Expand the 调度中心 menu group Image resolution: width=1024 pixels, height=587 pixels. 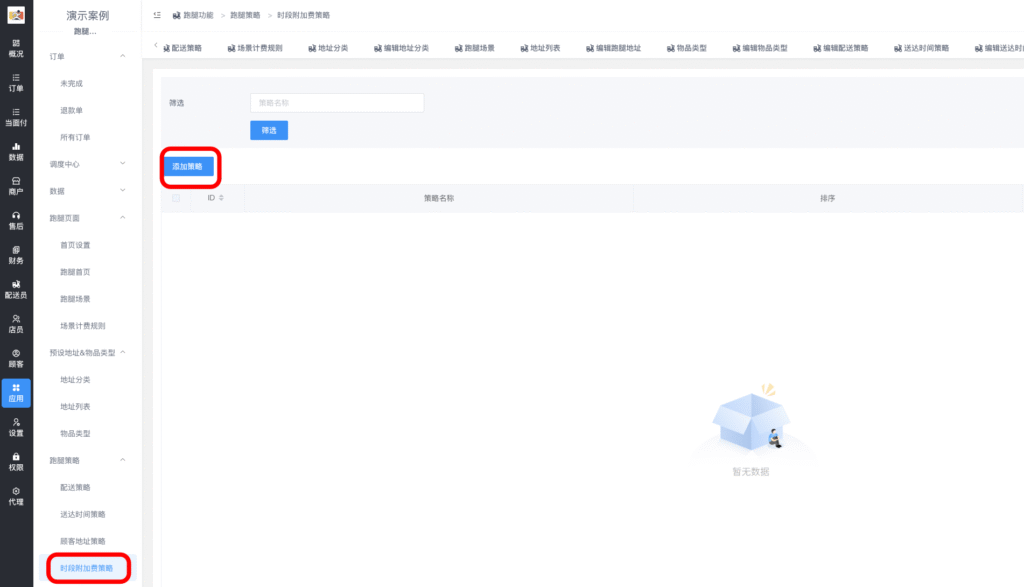pyautogui.click(x=123, y=164)
